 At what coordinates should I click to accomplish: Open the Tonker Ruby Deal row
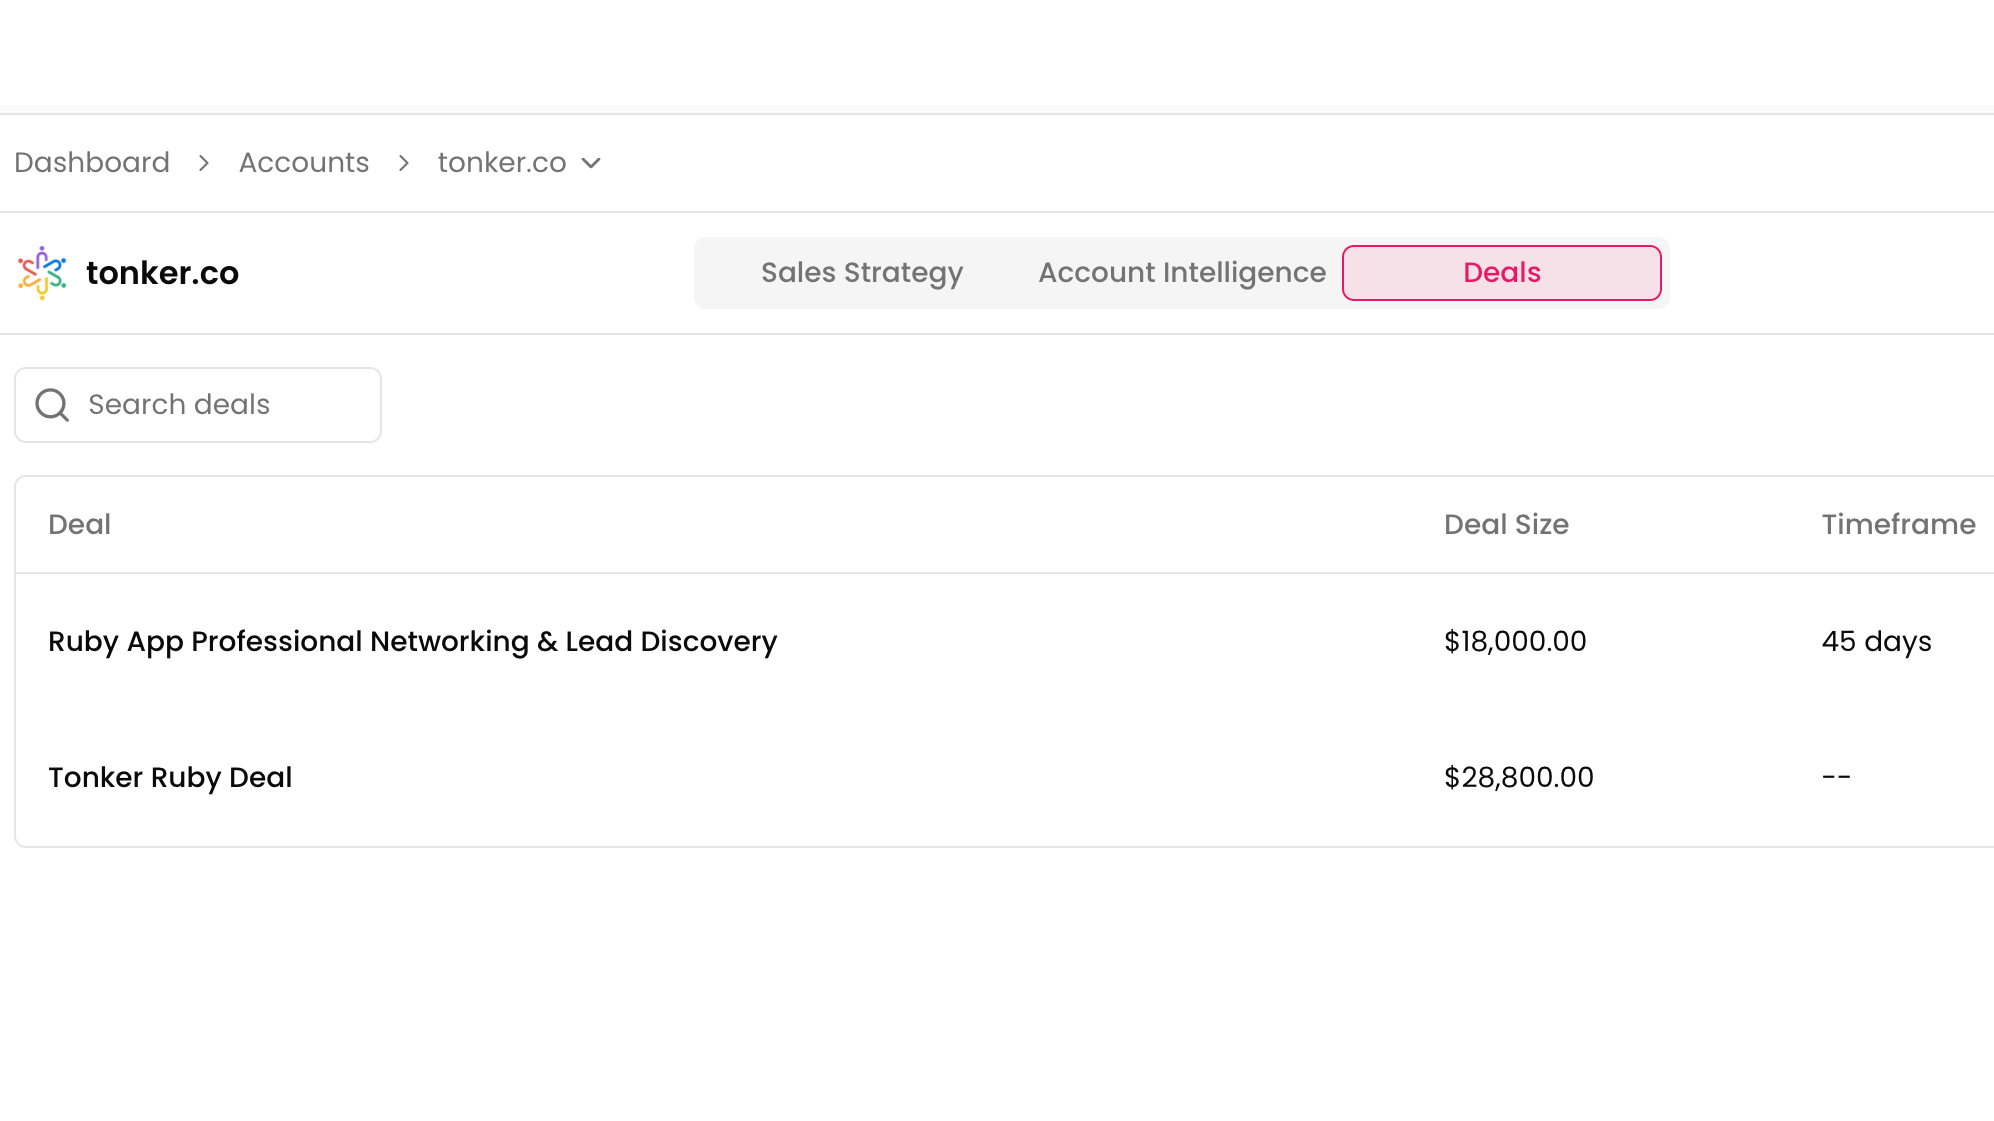tap(170, 778)
